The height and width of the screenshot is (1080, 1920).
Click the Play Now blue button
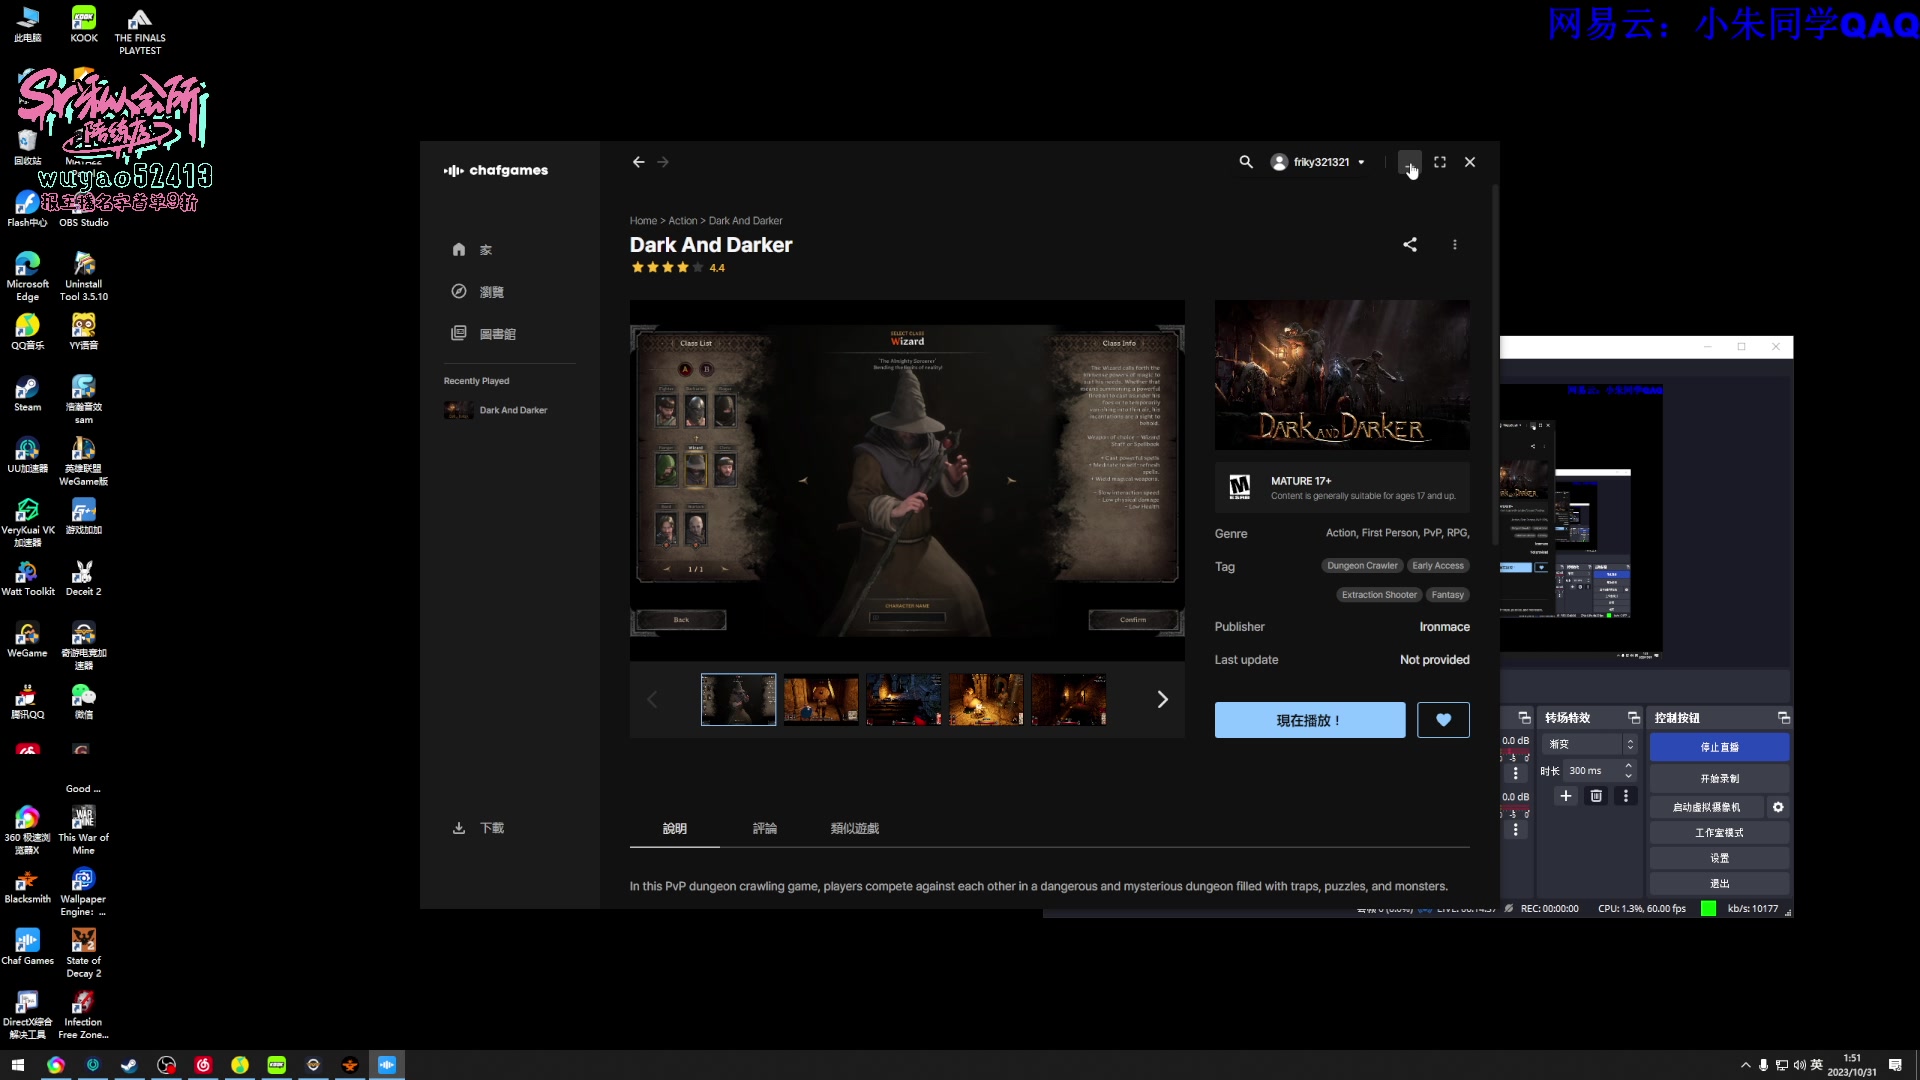pos(1310,720)
